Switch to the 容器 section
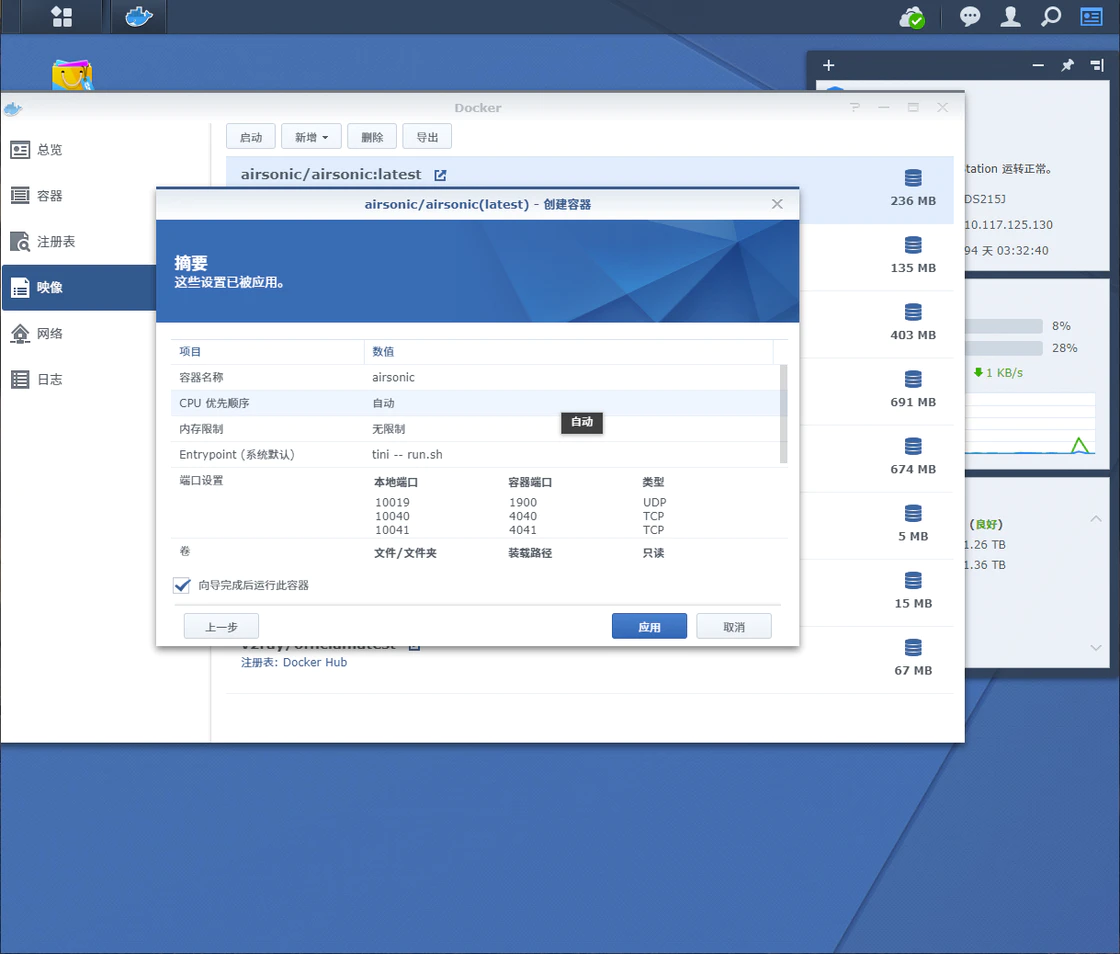Image resolution: width=1120 pixels, height=954 pixels. (50, 196)
